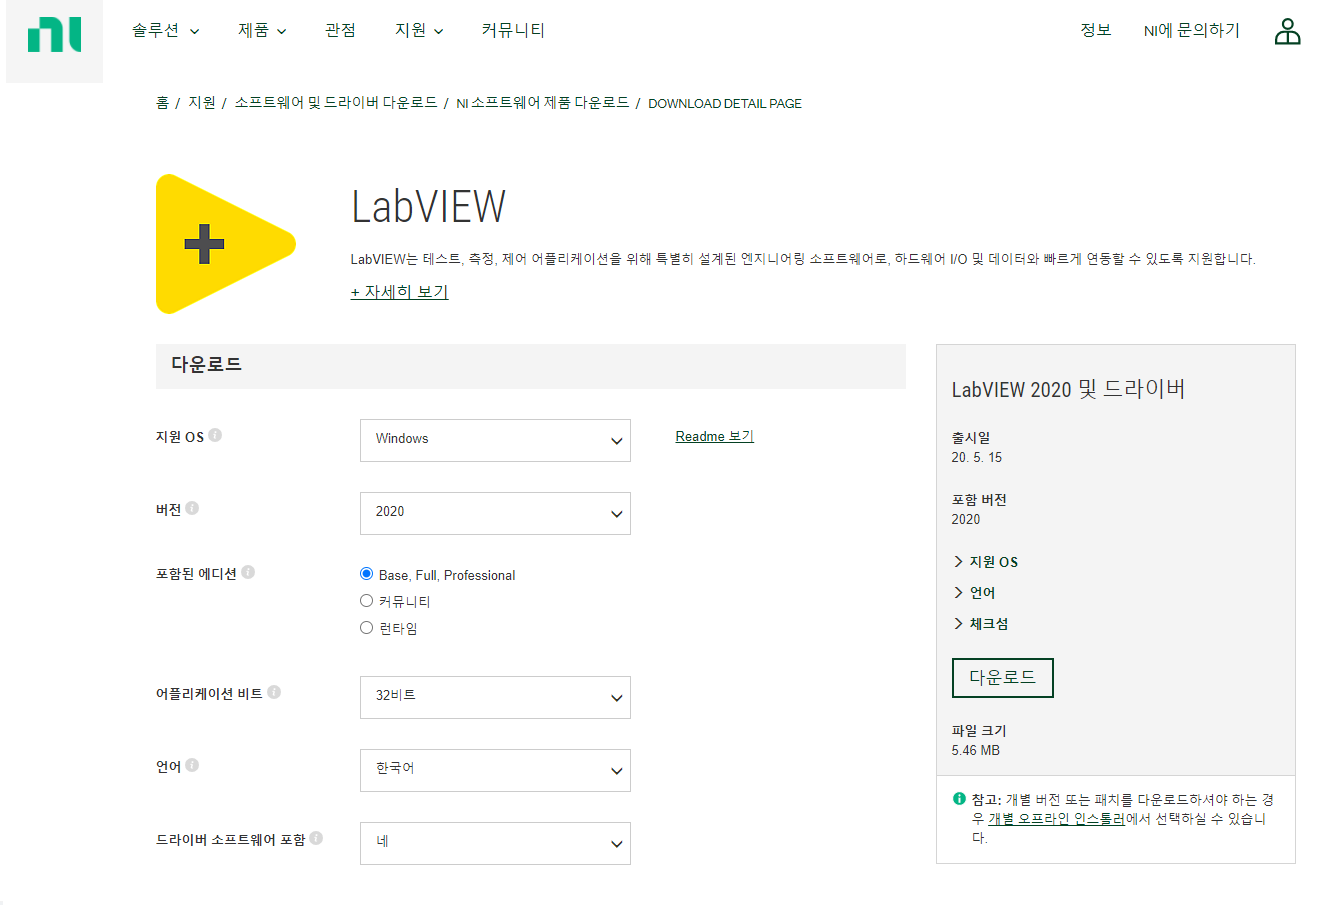Click the 20. 5. 15 release date
This screenshot has height=905, width=1338.
tap(977, 457)
